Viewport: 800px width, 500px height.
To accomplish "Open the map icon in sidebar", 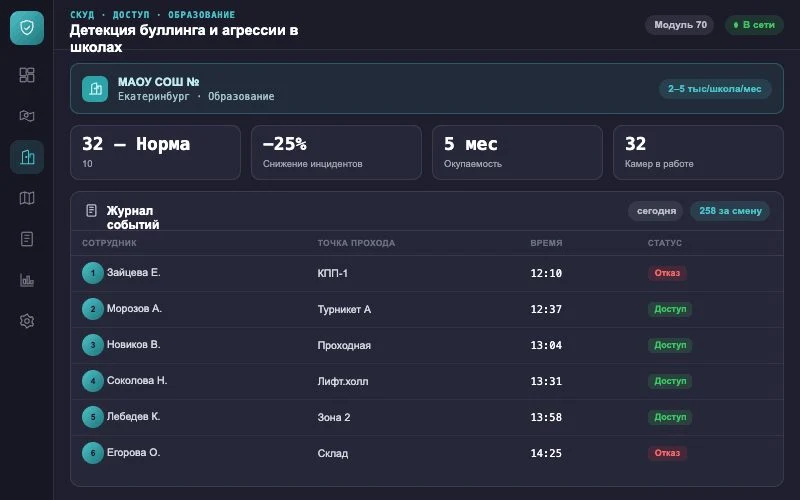I will [x=27, y=198].
